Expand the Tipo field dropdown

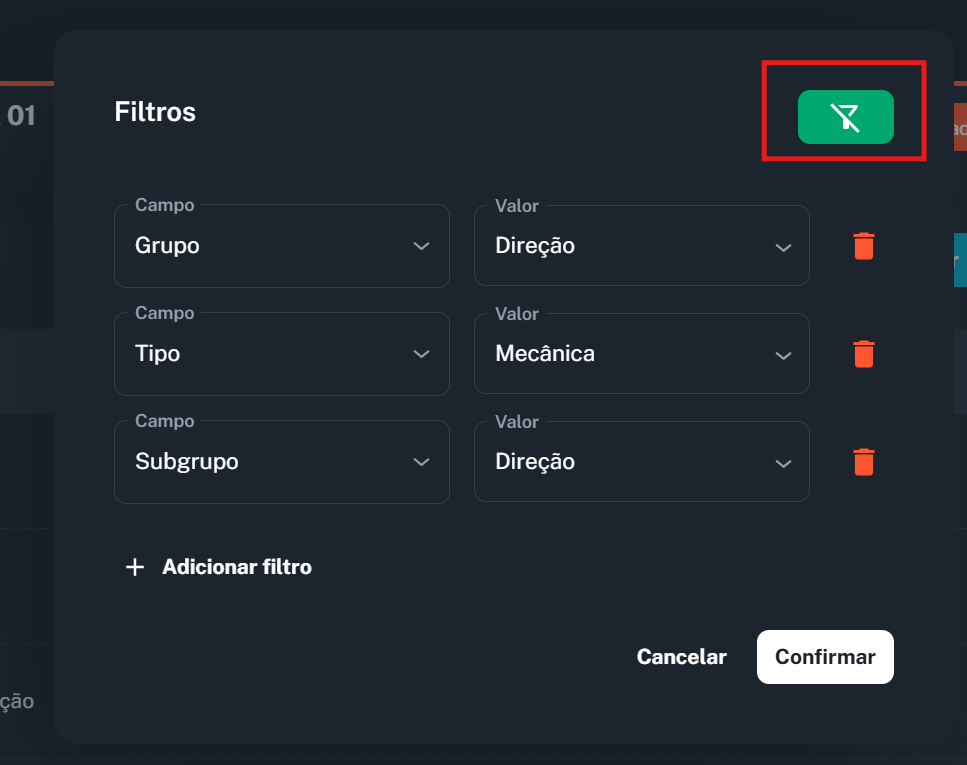282,354
